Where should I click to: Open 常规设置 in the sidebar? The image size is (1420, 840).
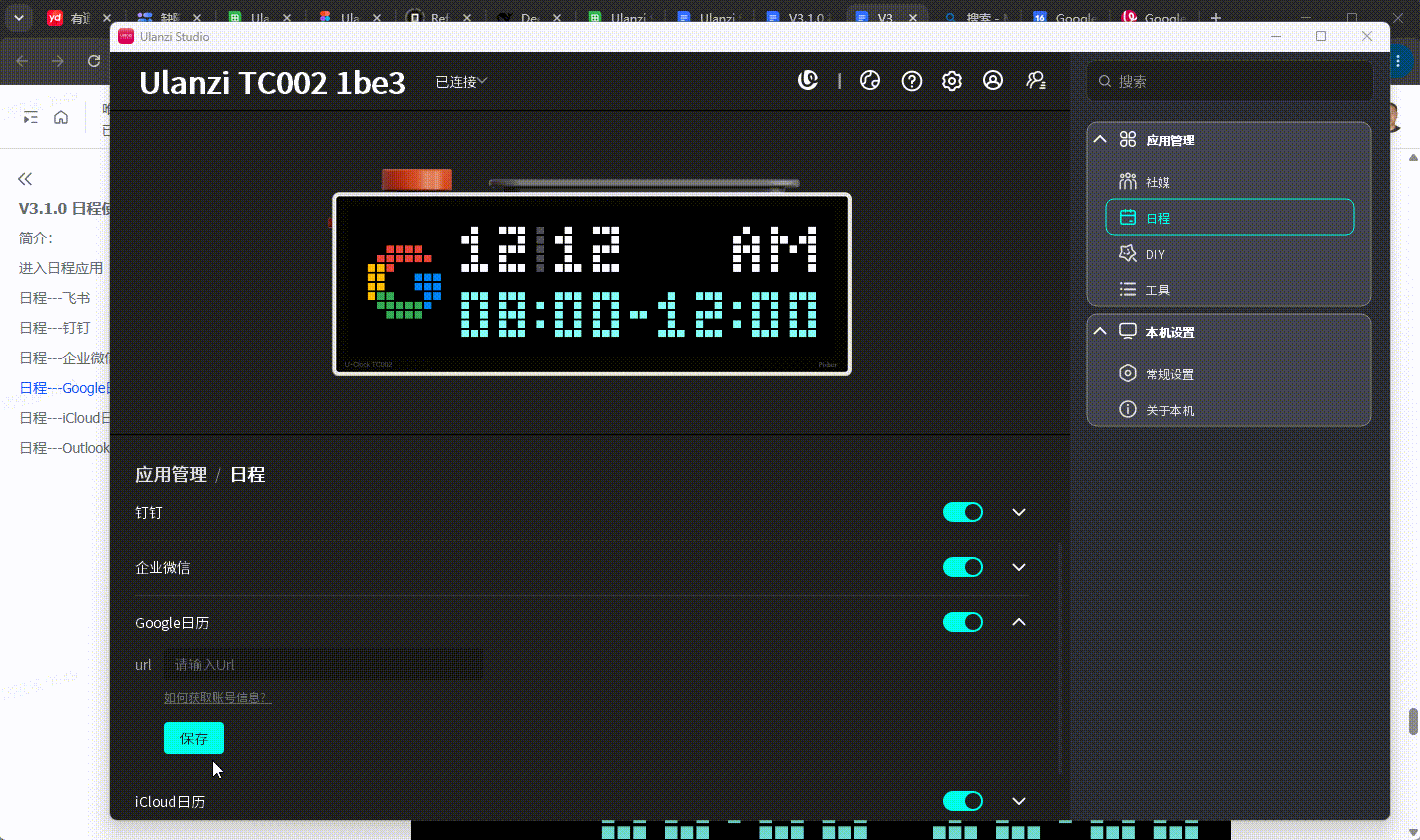[1229, 374]
